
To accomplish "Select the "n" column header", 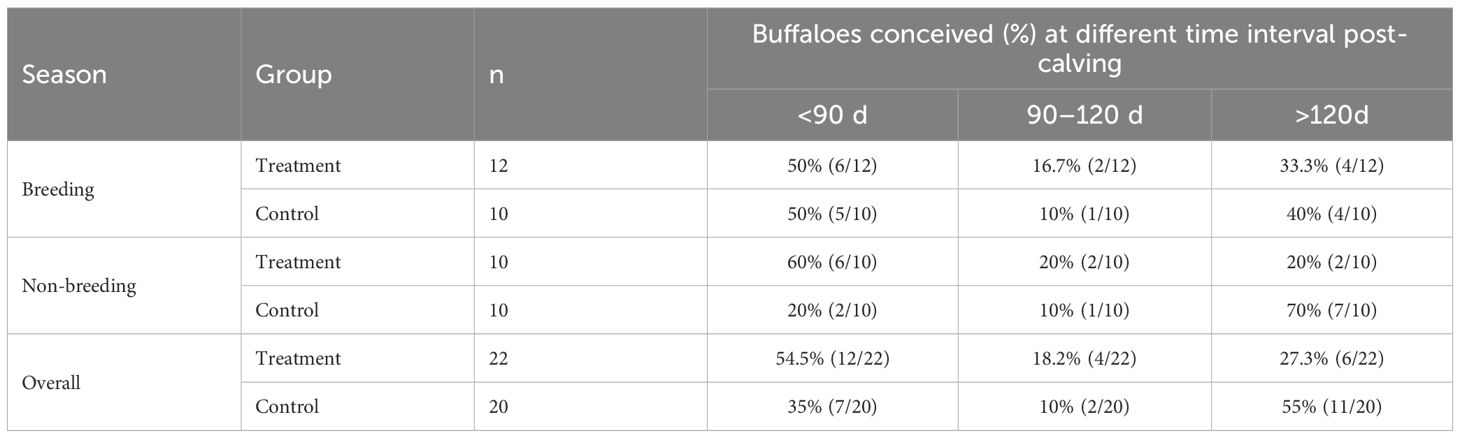I will coord(496,75).
